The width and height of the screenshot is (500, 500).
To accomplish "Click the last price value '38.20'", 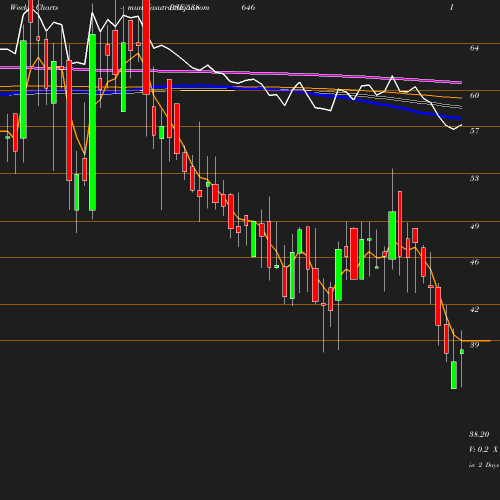I will [x=479, y=434].
